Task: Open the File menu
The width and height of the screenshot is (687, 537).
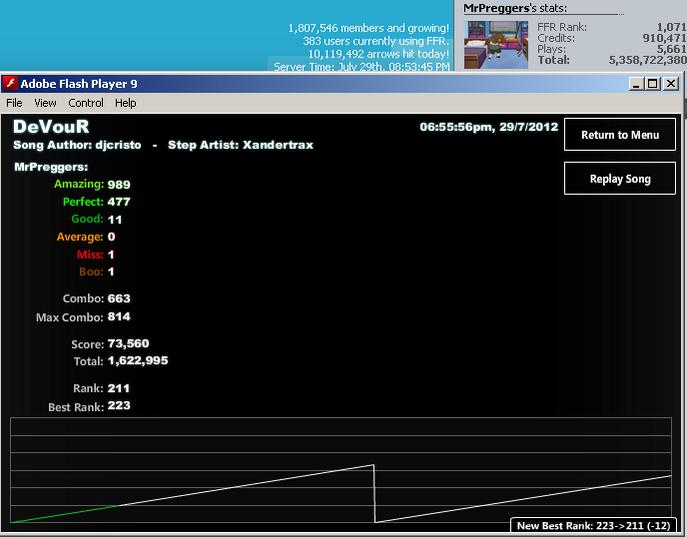Action: pos(14,103)
